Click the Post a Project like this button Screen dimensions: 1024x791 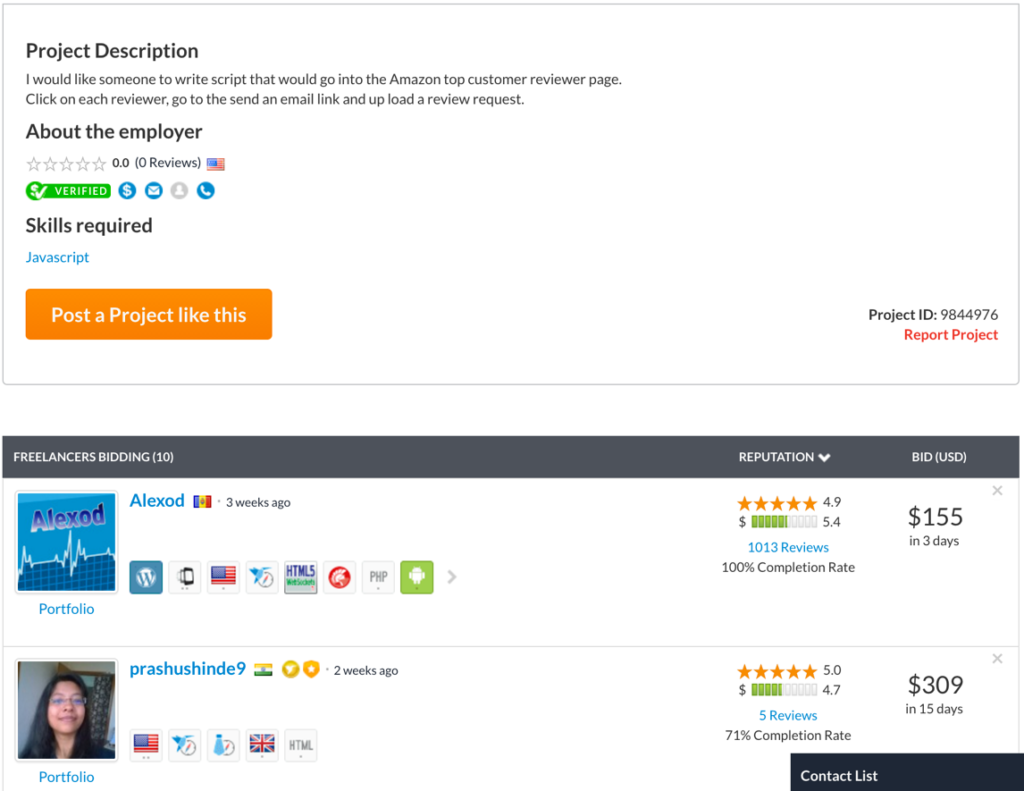pyautogui.click(x=149, y=314)
